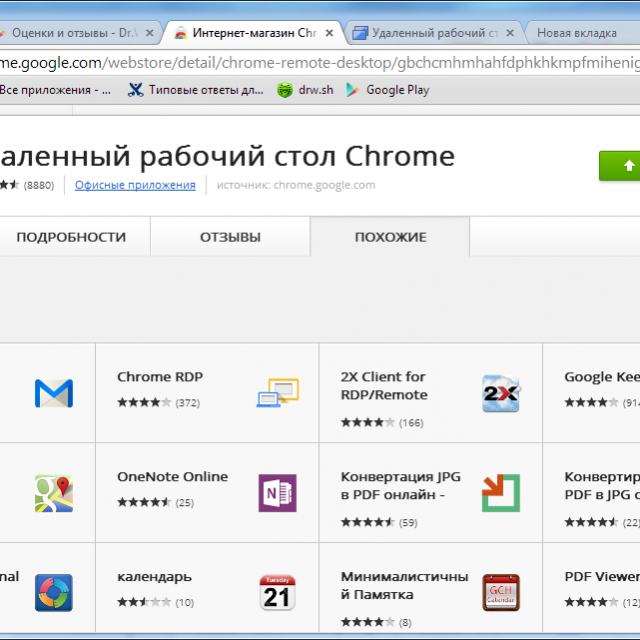Open the календарь app title
The height and width of the screenshot is (640, 640).
click(155, 577)
